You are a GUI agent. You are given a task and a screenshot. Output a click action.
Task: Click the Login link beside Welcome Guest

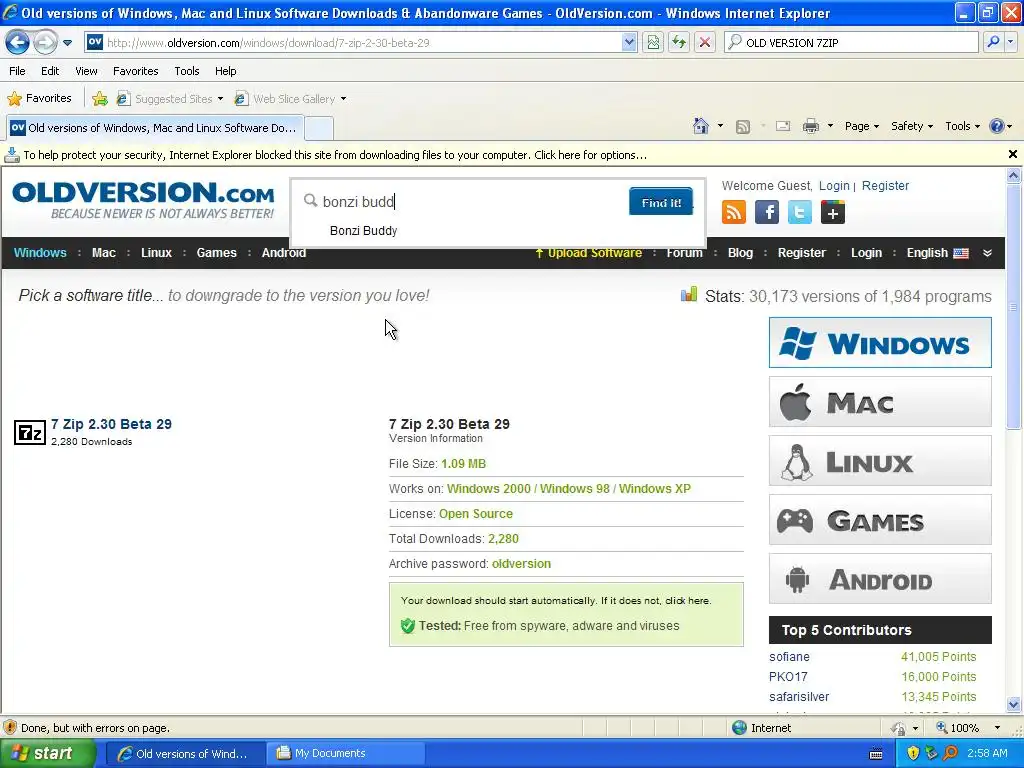pyautogui.click(x=834, y=186)
